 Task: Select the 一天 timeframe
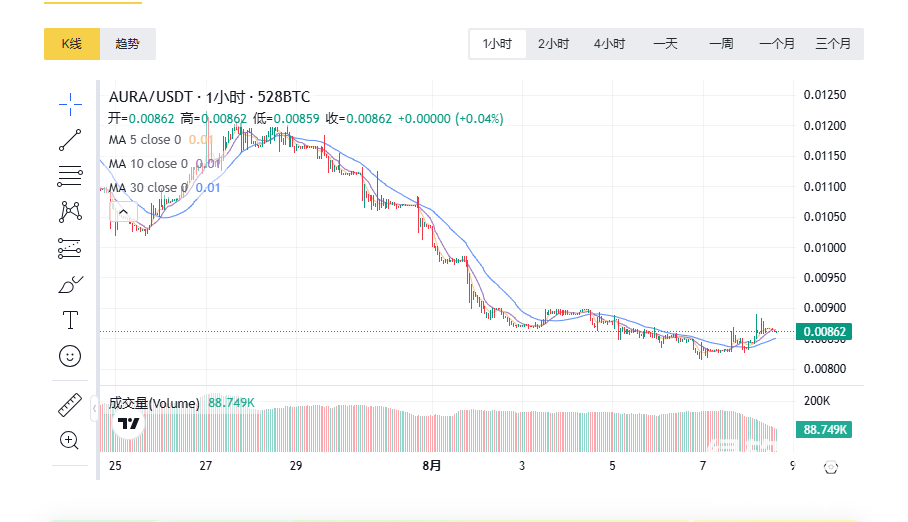[x=665, y=44]
